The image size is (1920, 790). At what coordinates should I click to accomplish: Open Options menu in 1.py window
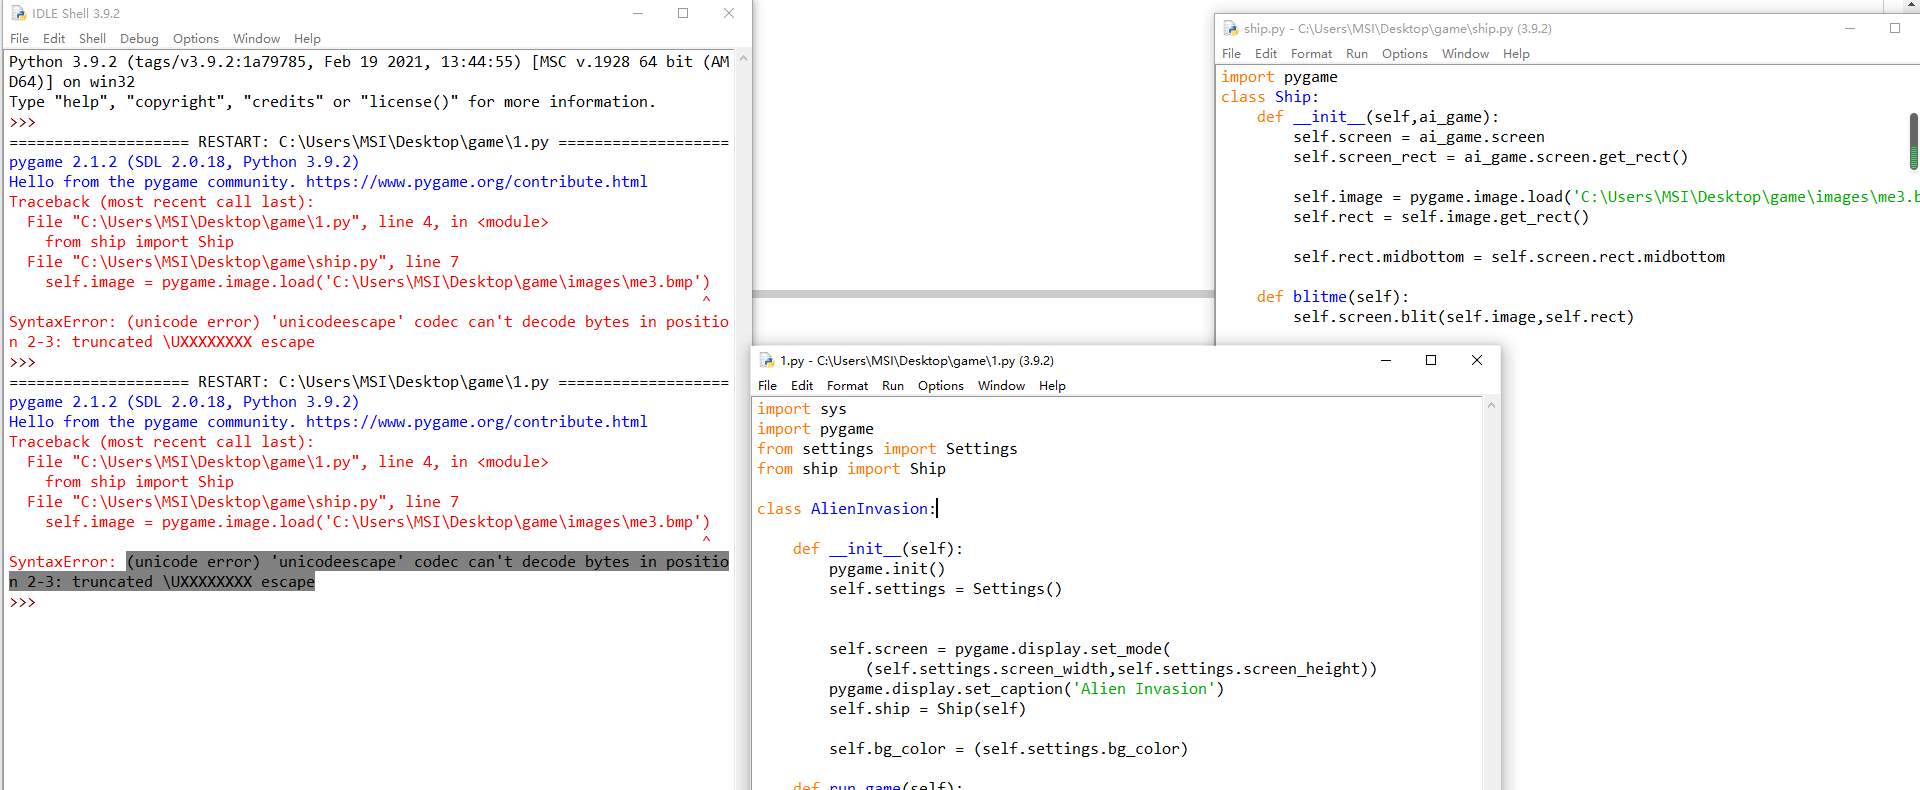click(940, 386)
